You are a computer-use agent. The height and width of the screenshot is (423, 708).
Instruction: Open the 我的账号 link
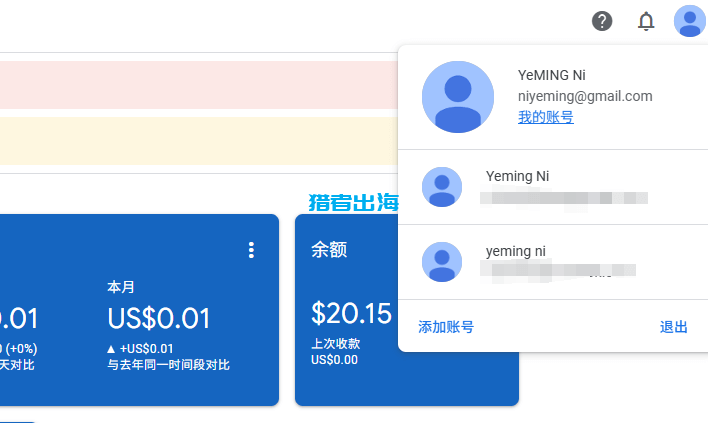(545, 118)
